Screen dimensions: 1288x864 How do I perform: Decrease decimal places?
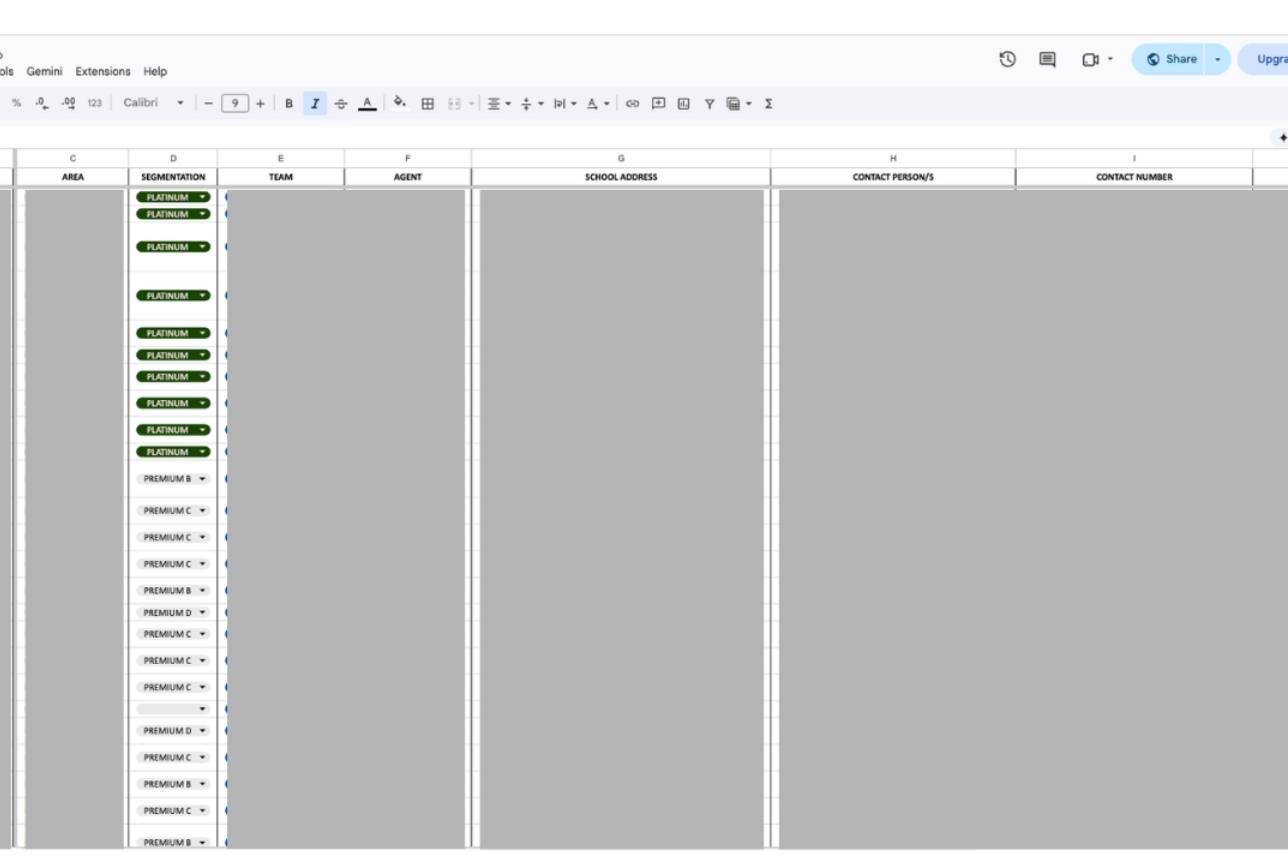(x=42, y=103)
